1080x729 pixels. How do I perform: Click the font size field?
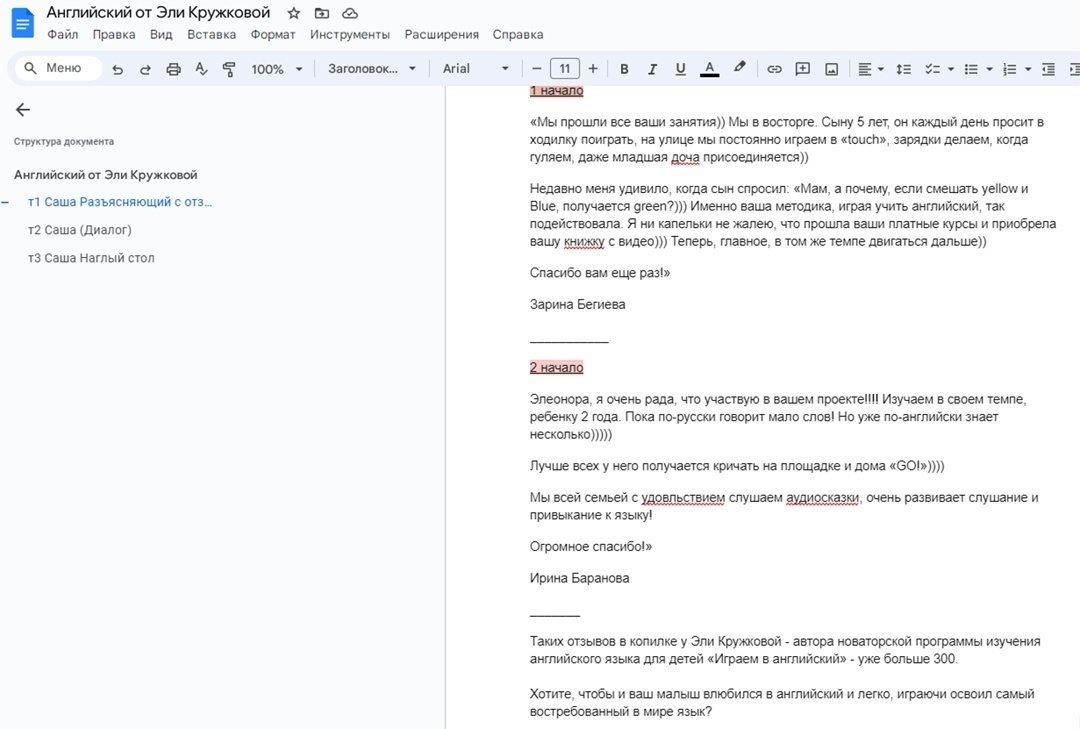[565, 68]
